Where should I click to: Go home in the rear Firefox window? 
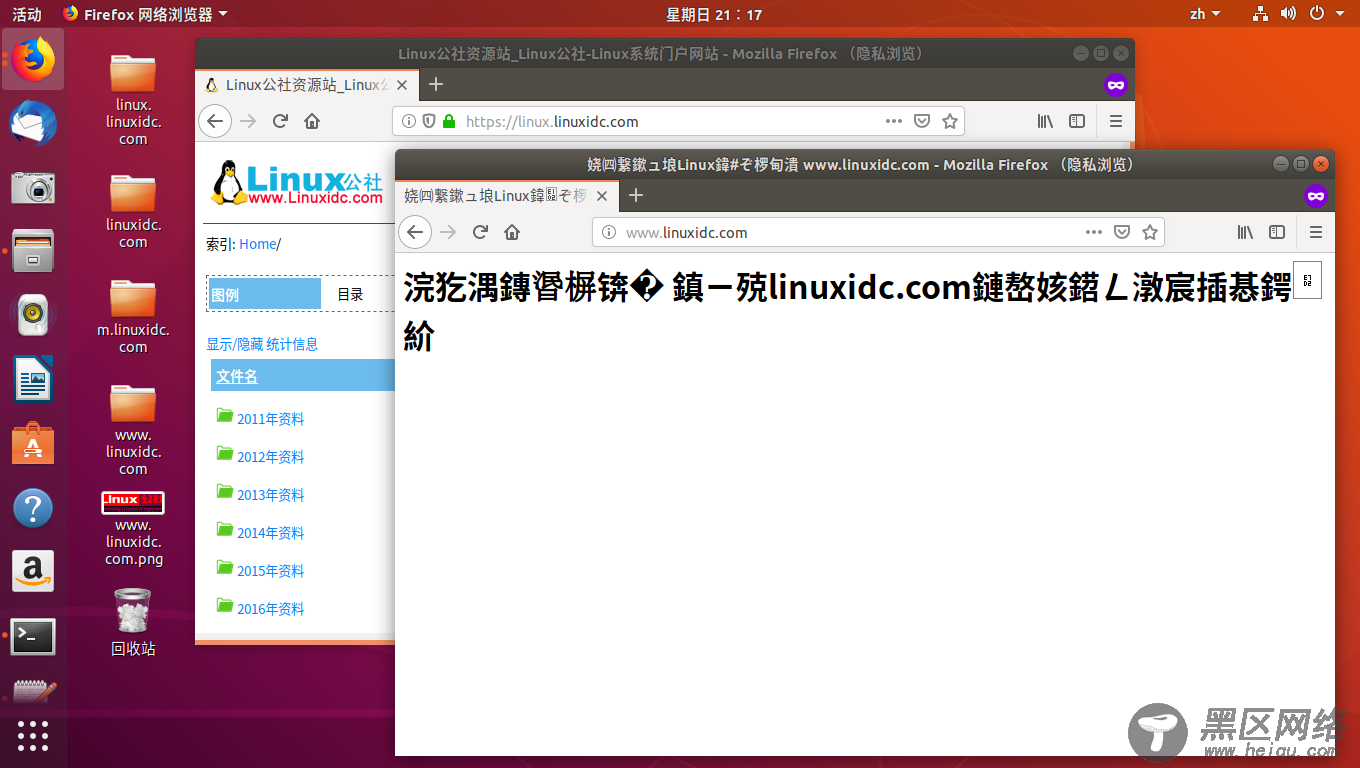(x=312, y=121)
